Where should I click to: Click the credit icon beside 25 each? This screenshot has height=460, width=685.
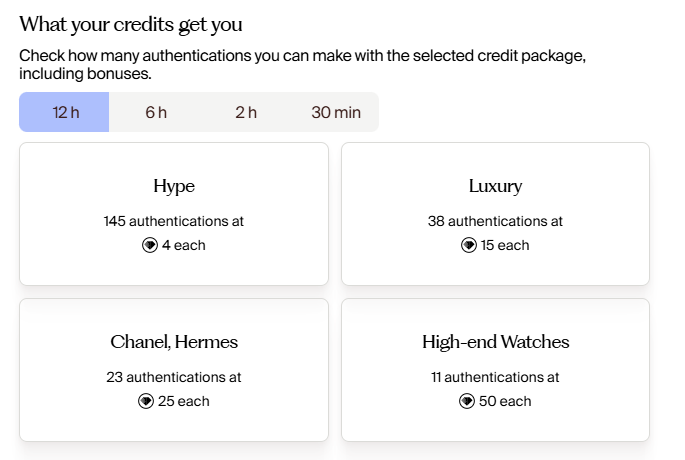click(x=146, y=401)
